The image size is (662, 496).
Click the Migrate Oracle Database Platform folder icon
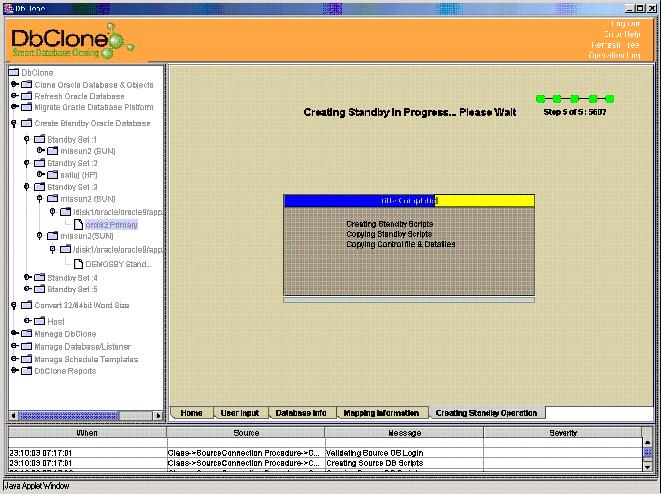(x=27, y=107)
